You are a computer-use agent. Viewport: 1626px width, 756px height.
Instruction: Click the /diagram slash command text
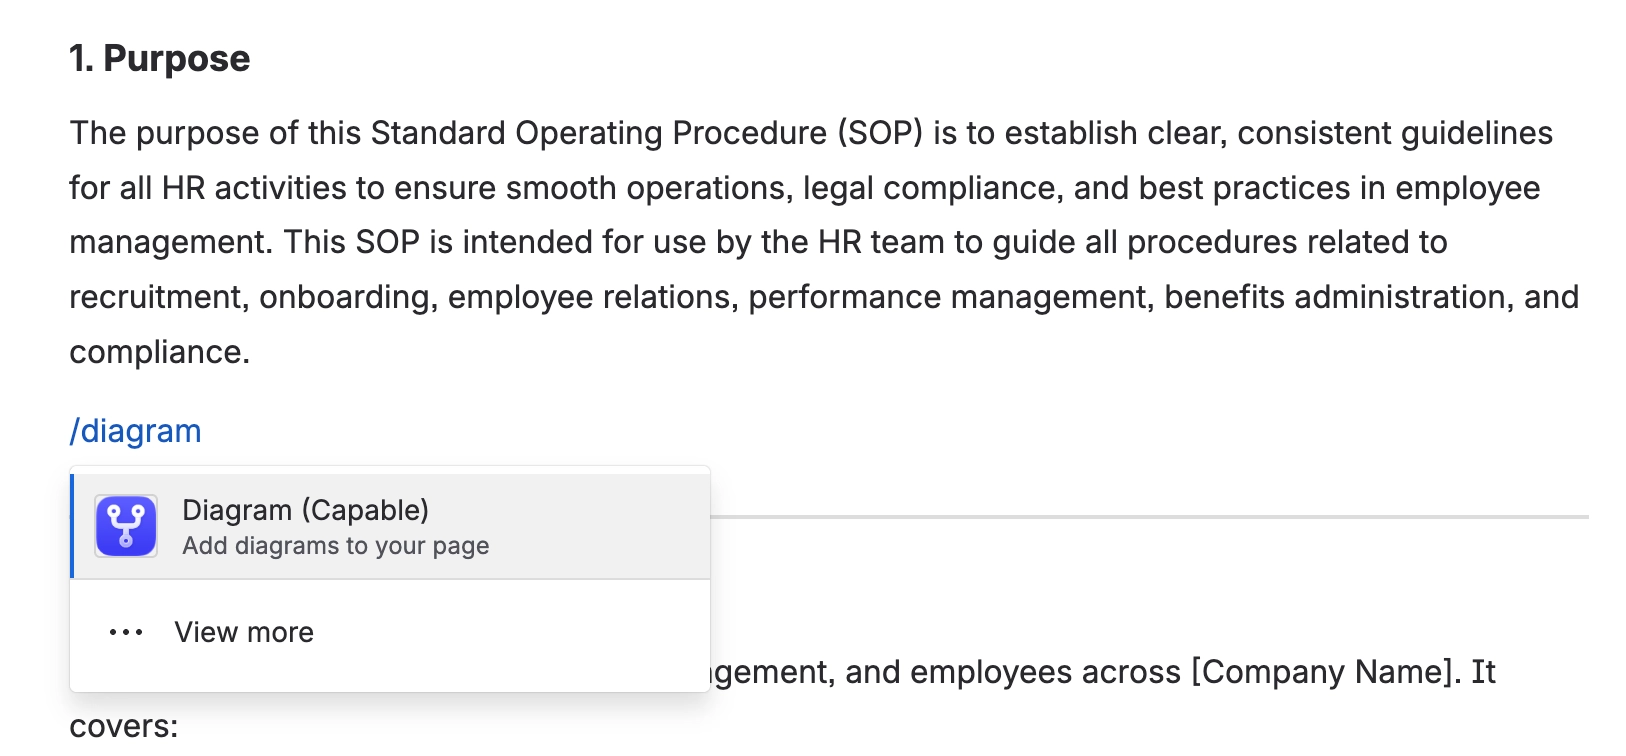pos(134,430)
